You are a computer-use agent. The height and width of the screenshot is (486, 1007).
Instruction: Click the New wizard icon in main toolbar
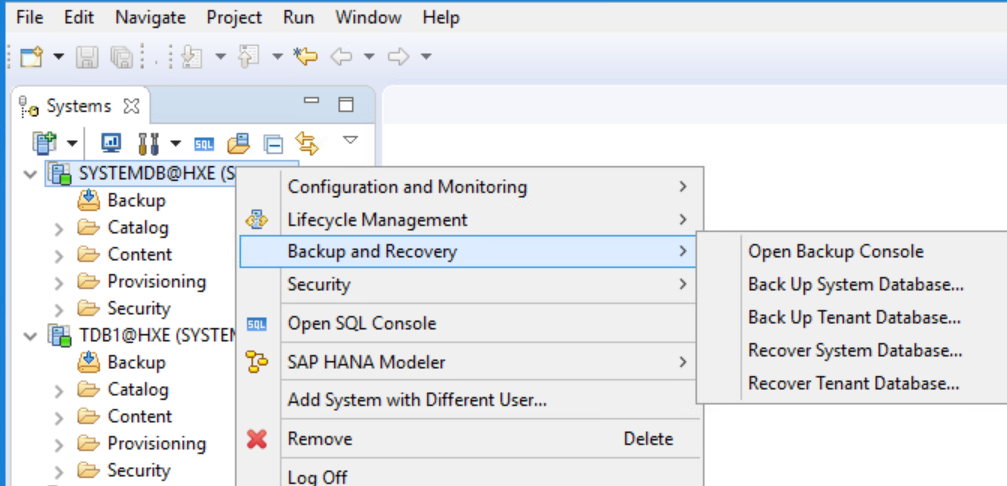click(32, 57)
